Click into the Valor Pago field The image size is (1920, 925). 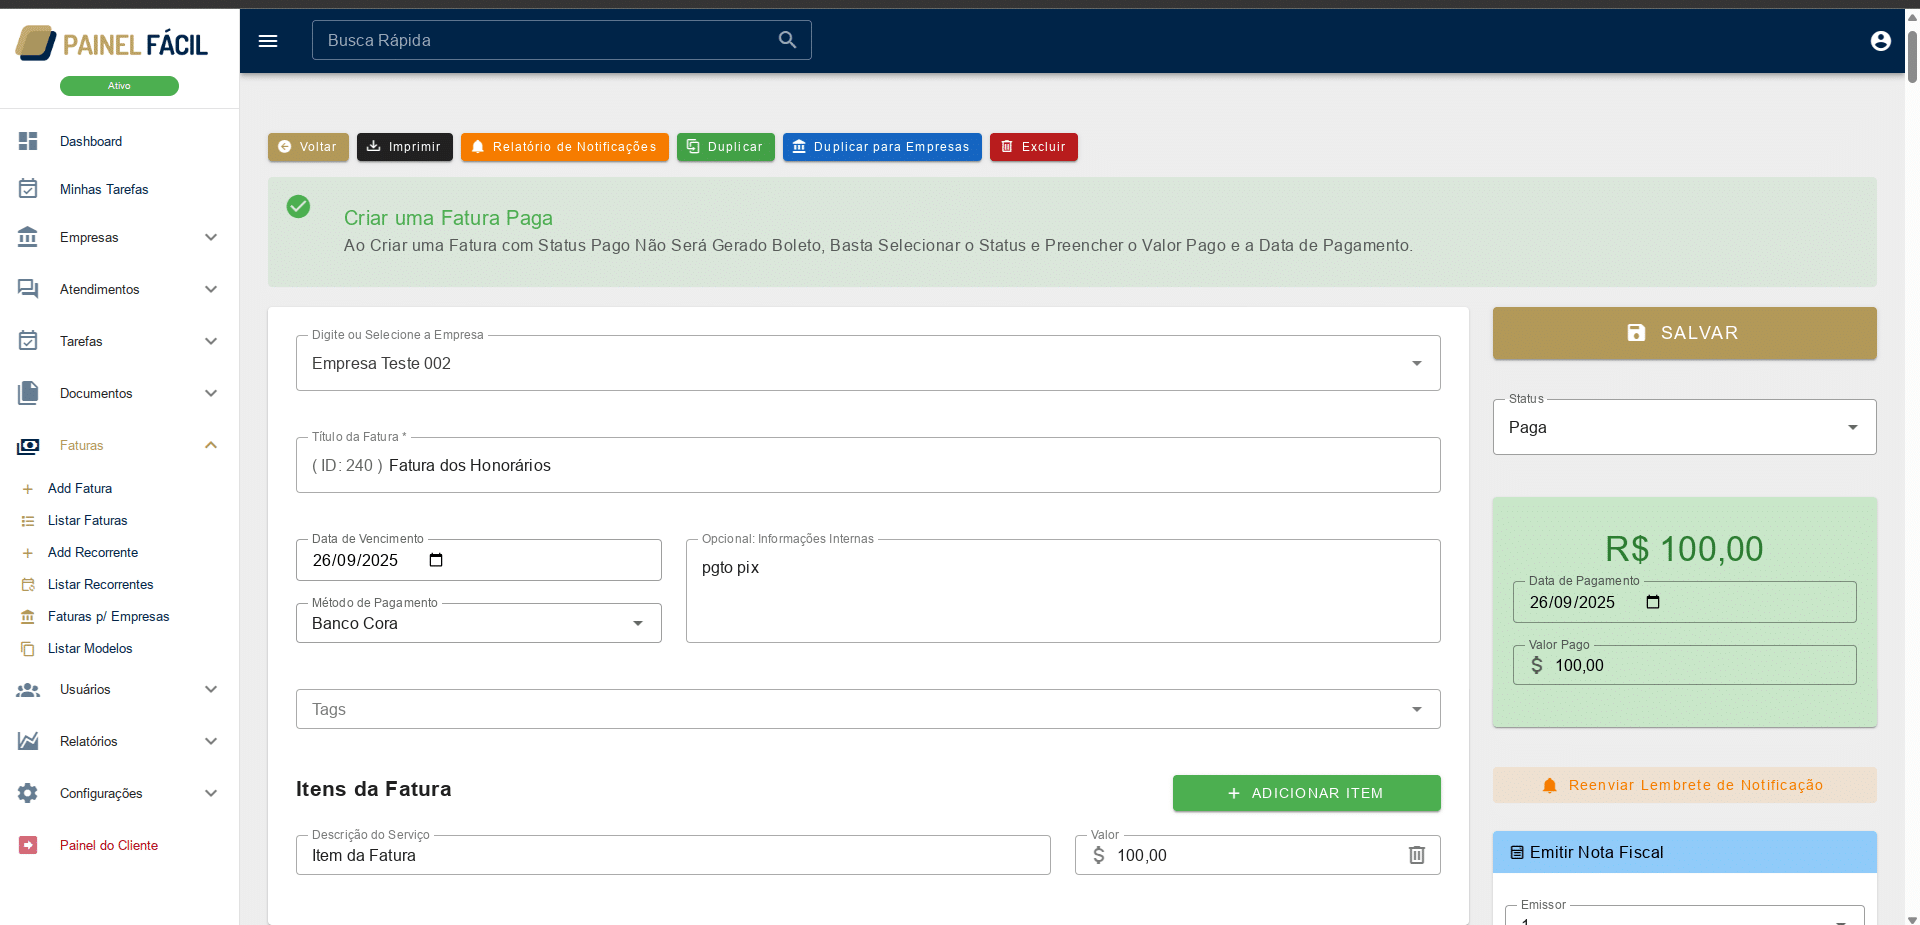pos(1700,665)
